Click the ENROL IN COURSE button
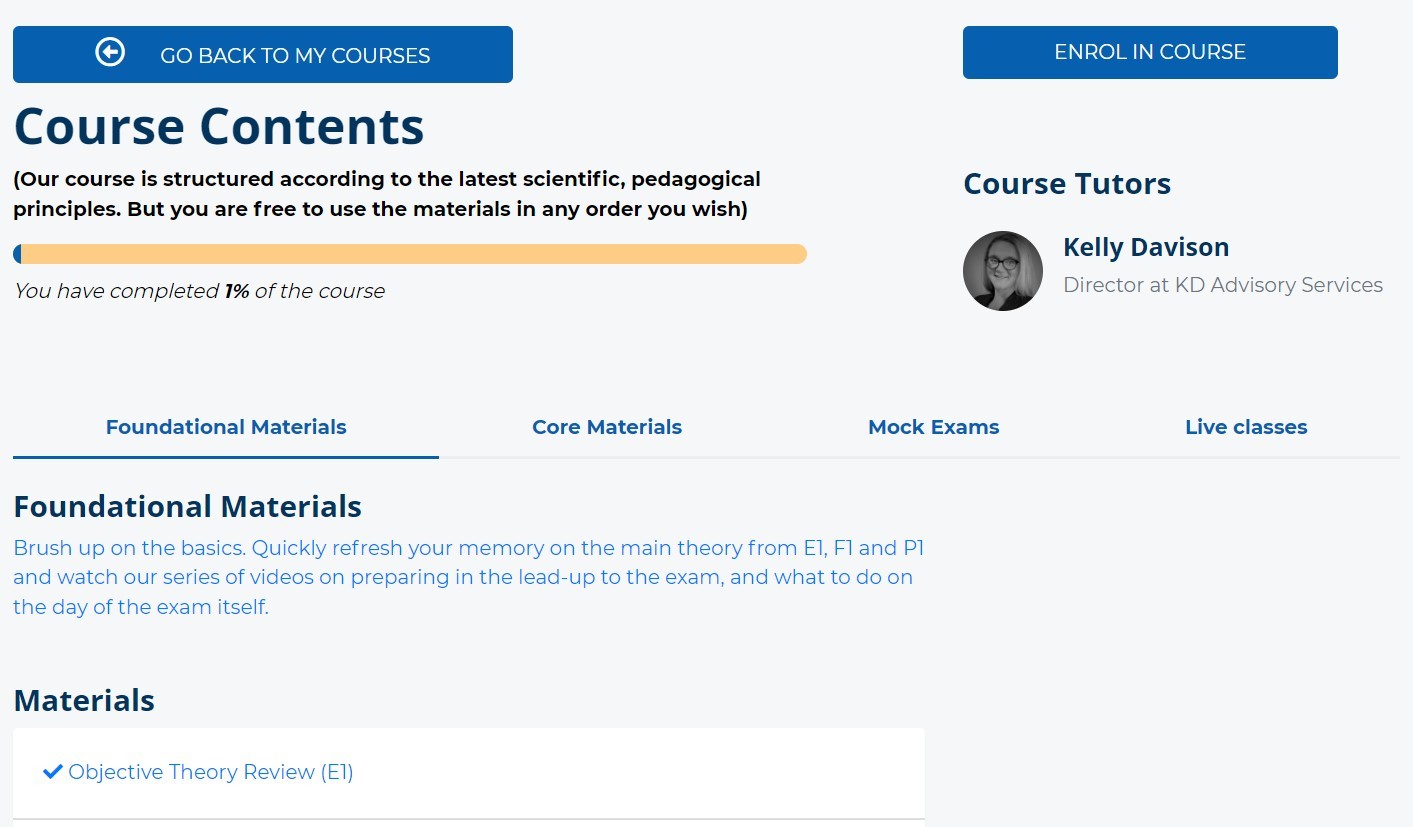 [1148, 52]
